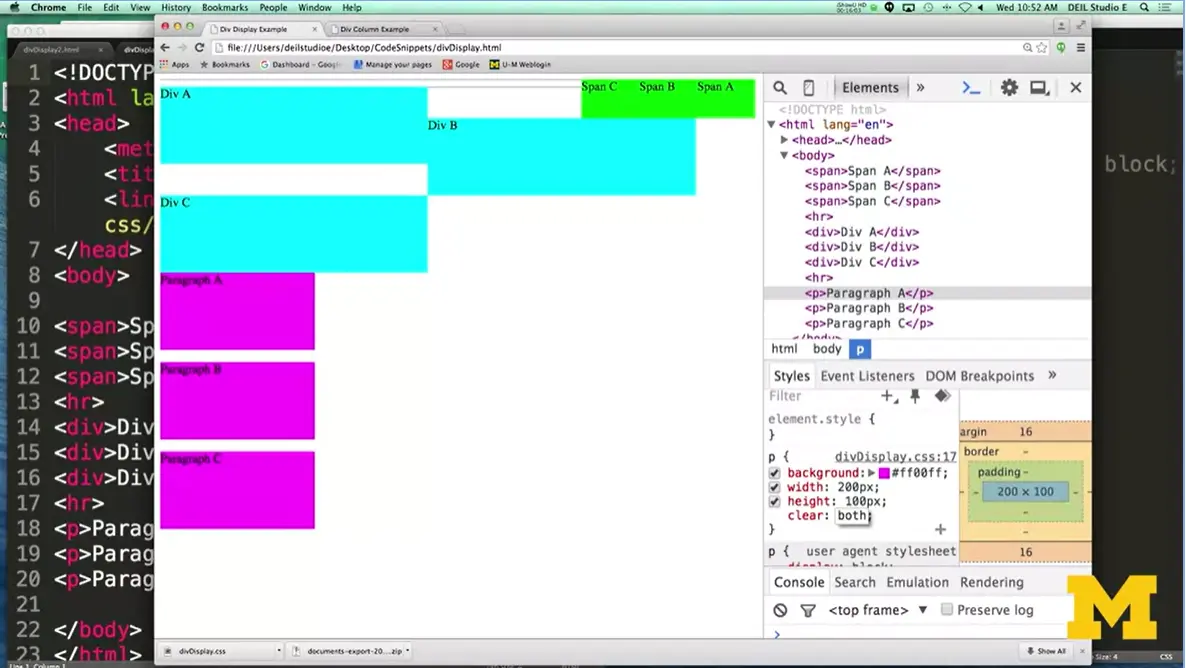Click the pin icon in Styles toolbar
The height and width of the screenshot is (668, 1186).
coord(915,396)
